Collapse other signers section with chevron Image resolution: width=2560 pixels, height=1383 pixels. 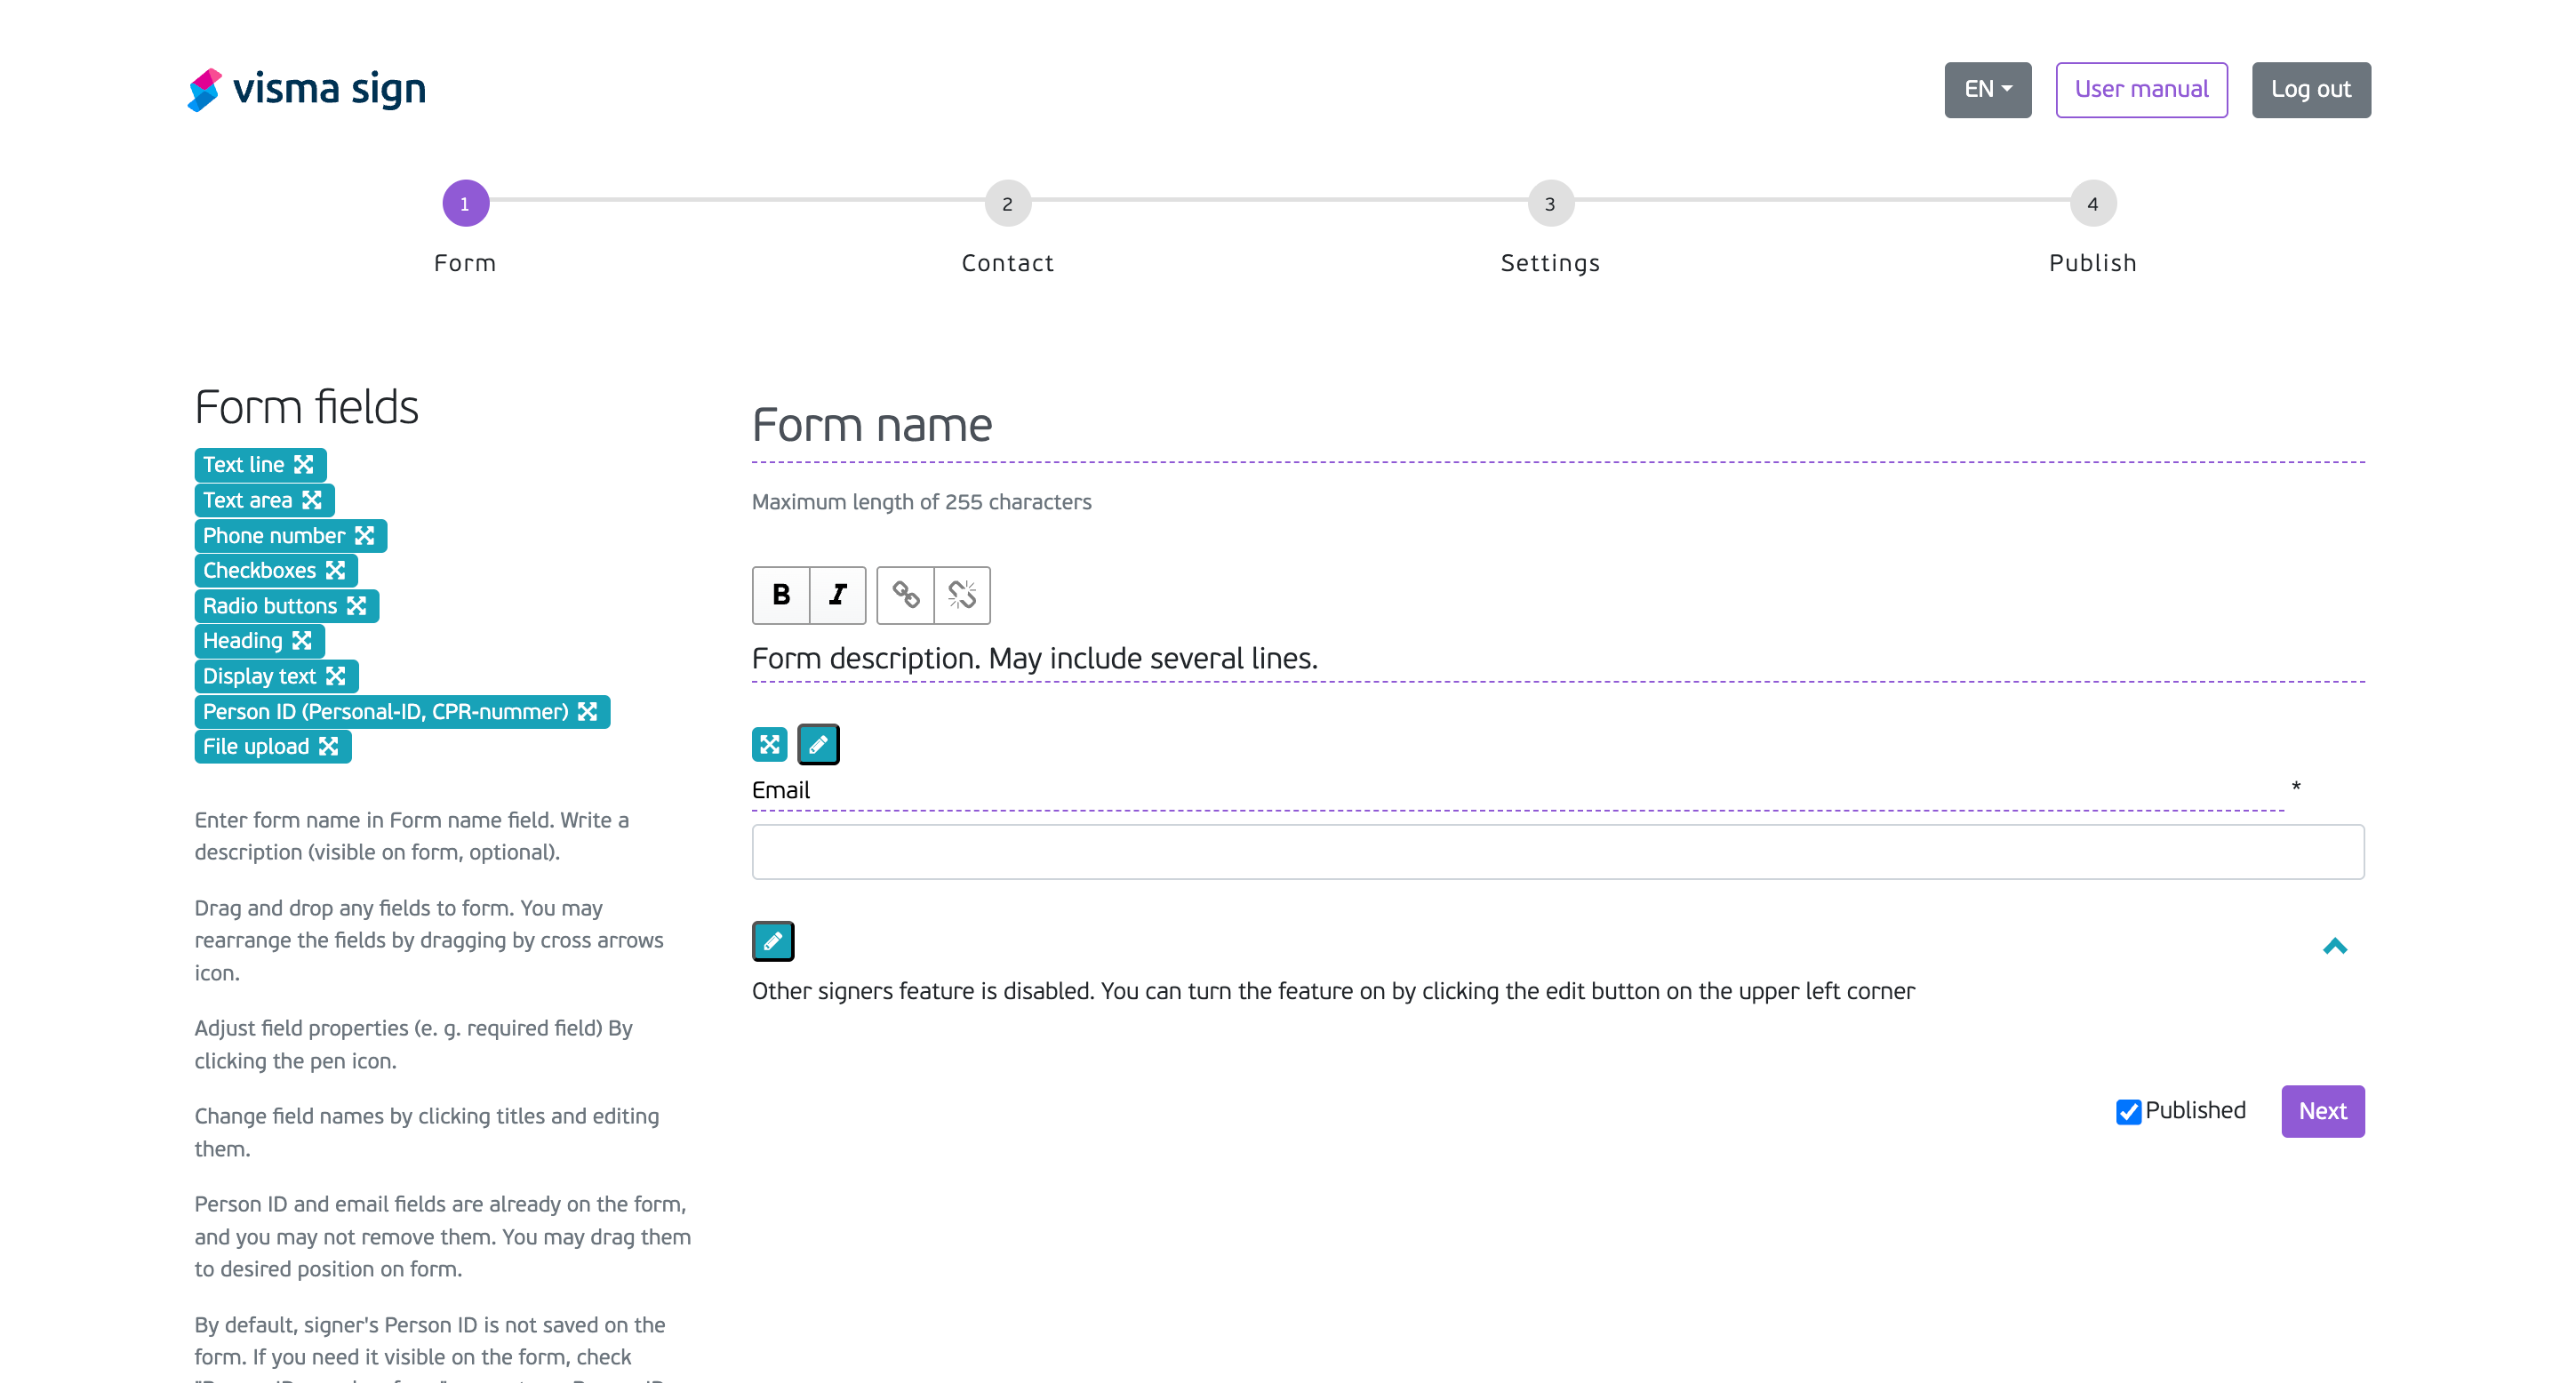[x=2334, y=946]
